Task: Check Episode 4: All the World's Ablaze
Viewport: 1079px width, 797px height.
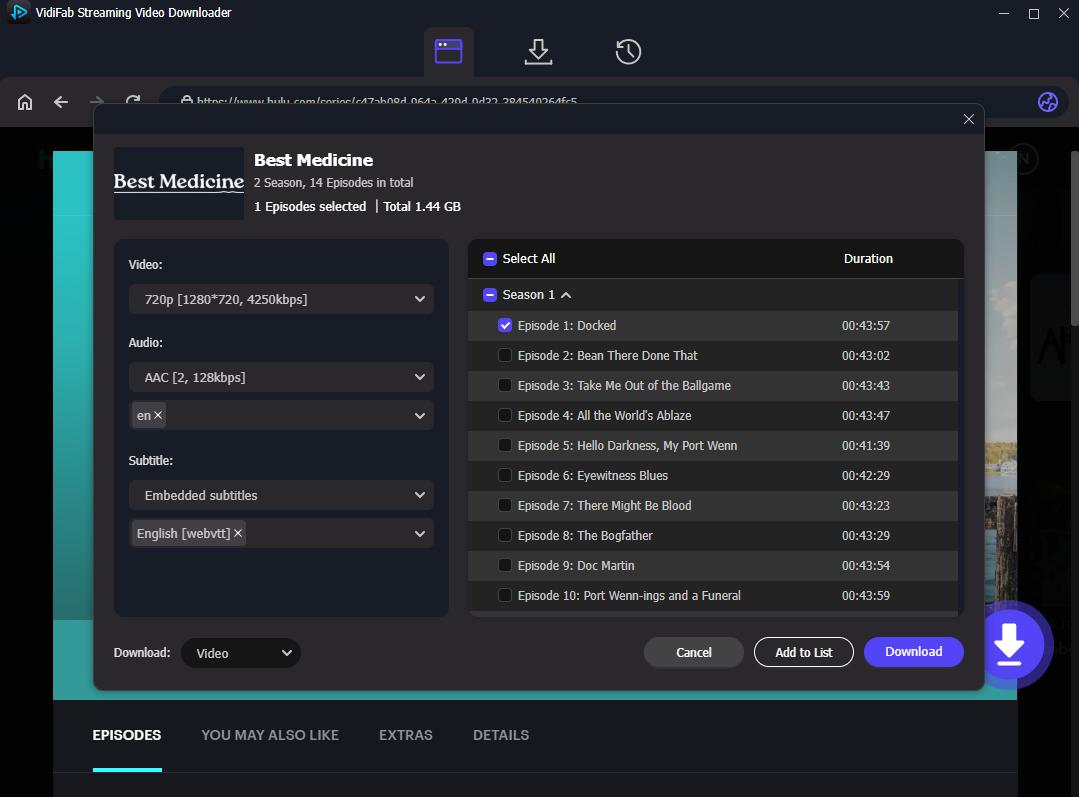Action: (504, 415)
